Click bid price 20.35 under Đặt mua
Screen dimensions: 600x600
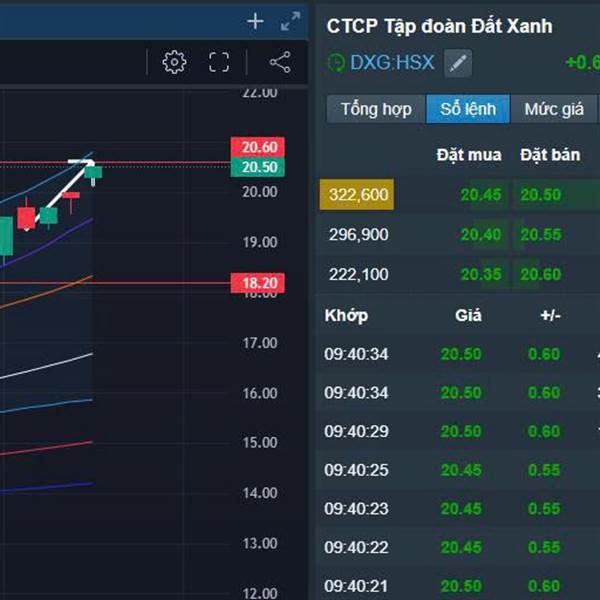point(481,274)
